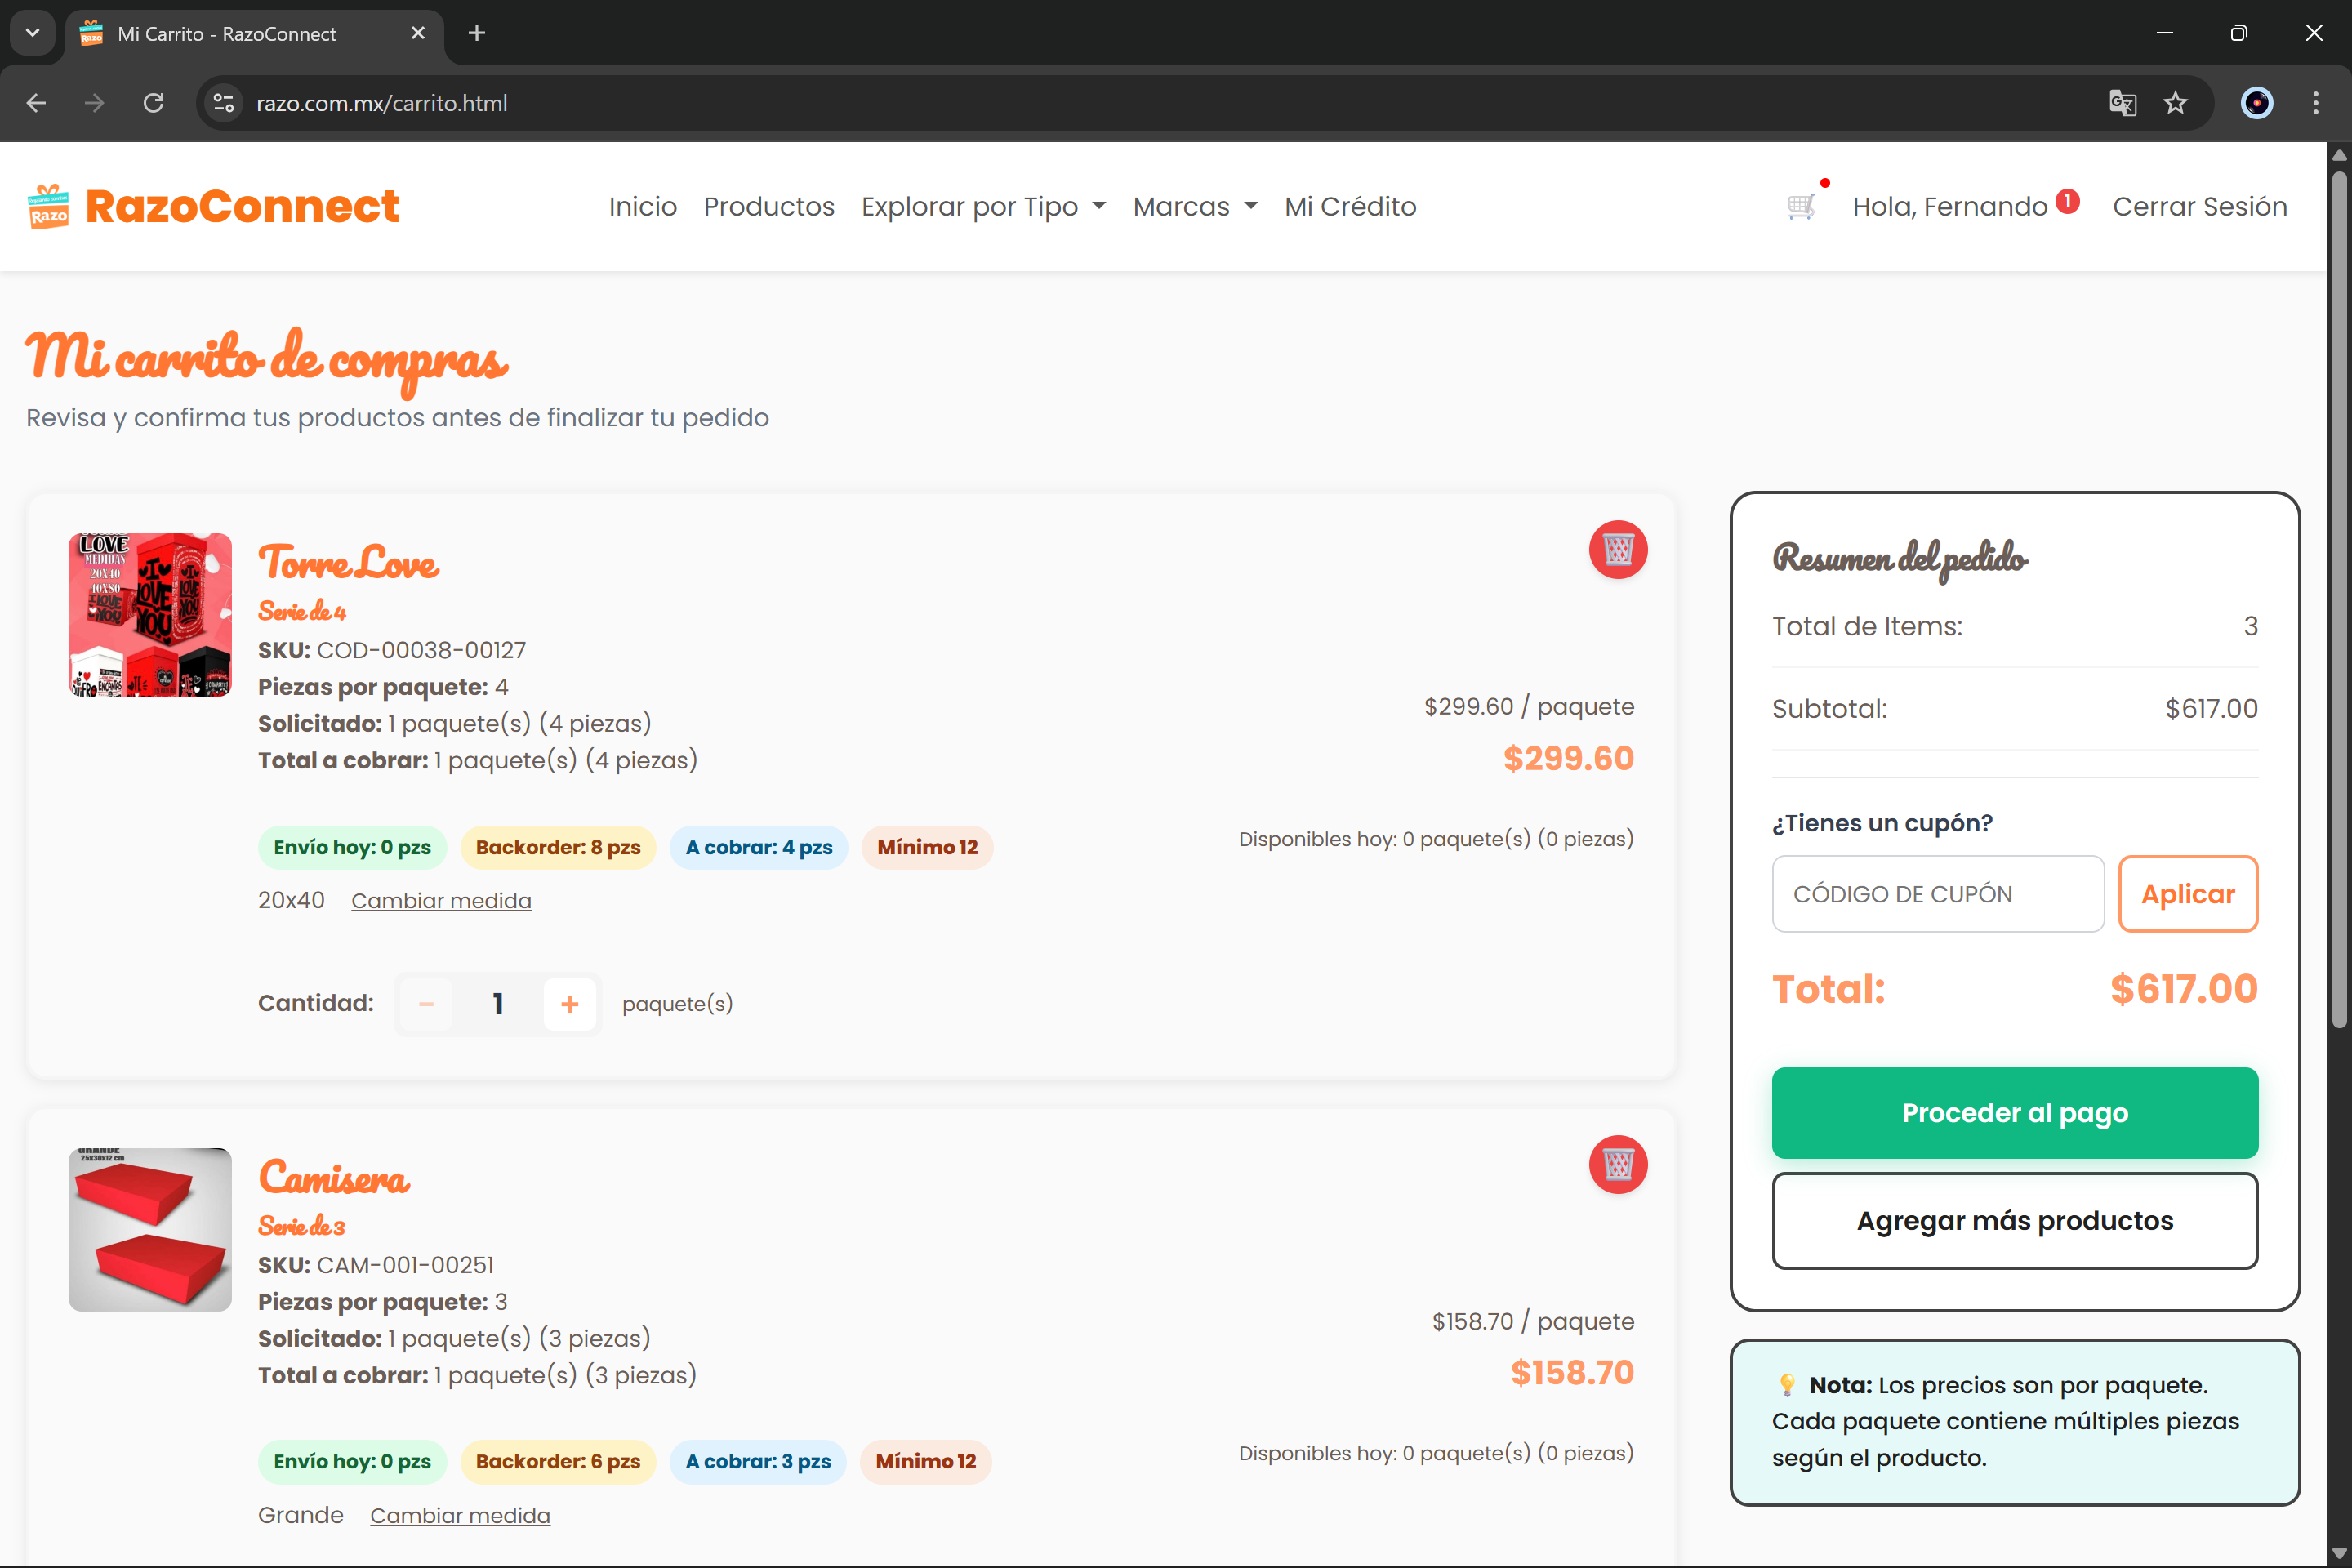
Task: Open Google Translate icon in the address bar
Action: (x=2123, y=103)
